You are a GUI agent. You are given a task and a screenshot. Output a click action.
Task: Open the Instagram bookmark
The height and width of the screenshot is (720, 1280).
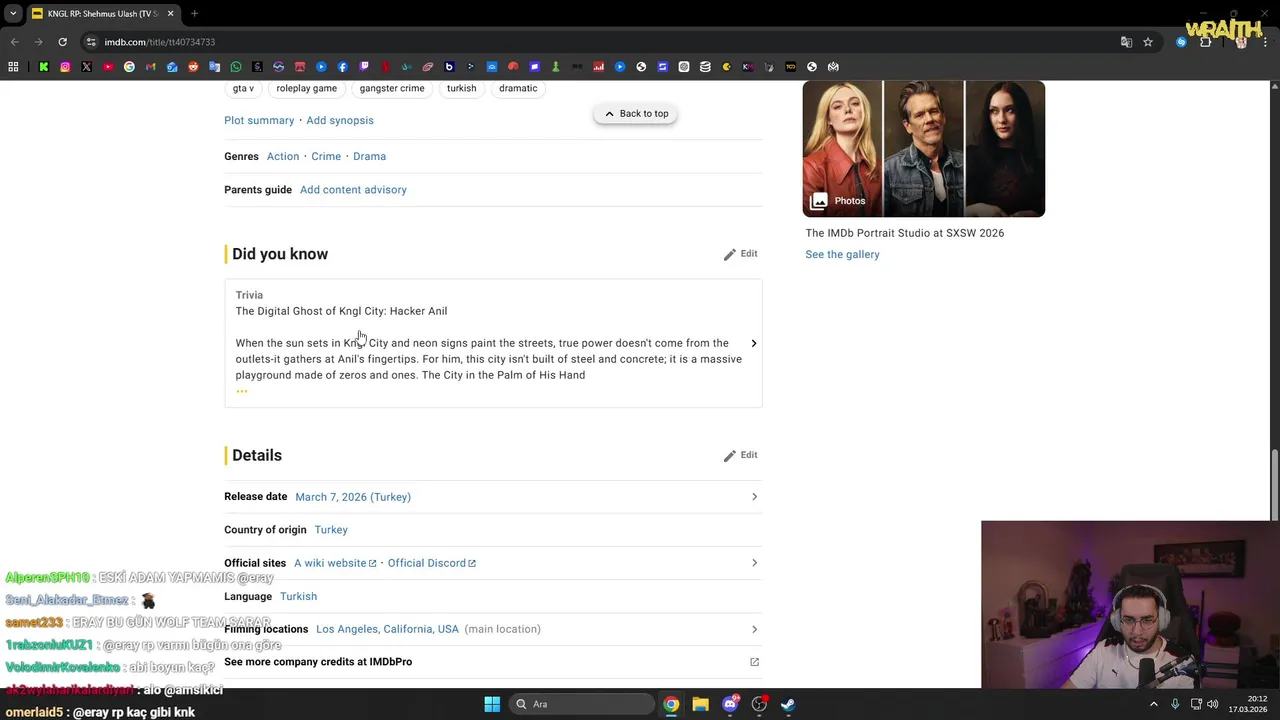click(65, 67)
